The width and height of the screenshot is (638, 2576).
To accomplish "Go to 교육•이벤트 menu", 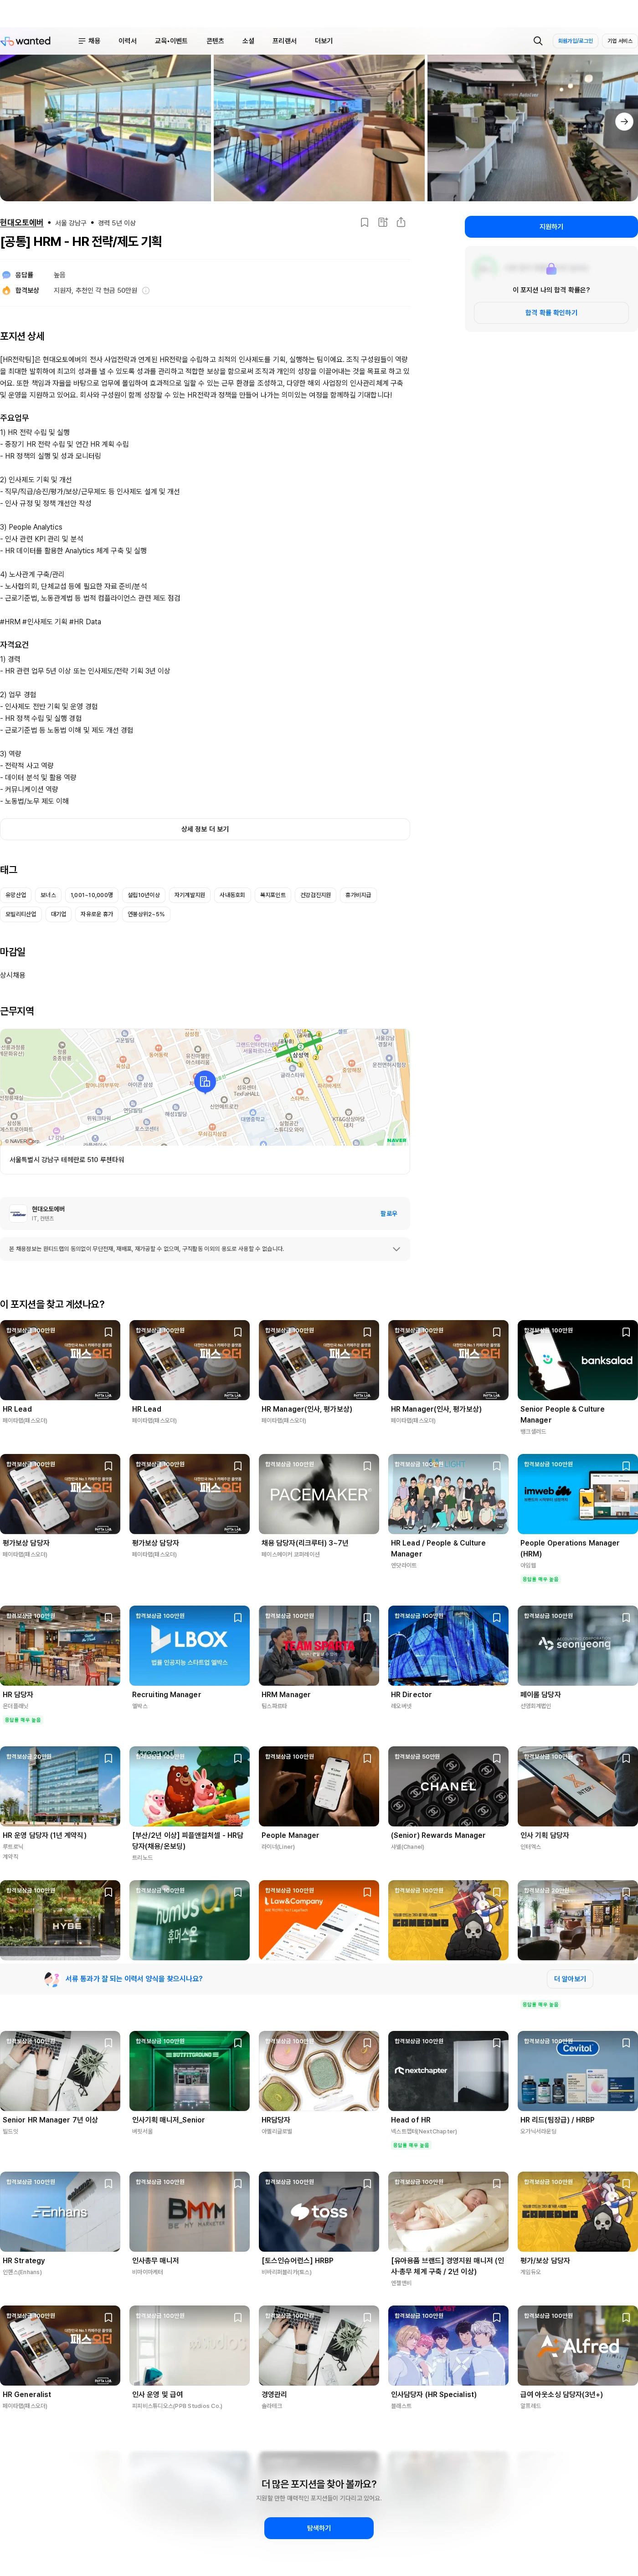I will pyautogui.click(x=171, y=41).
